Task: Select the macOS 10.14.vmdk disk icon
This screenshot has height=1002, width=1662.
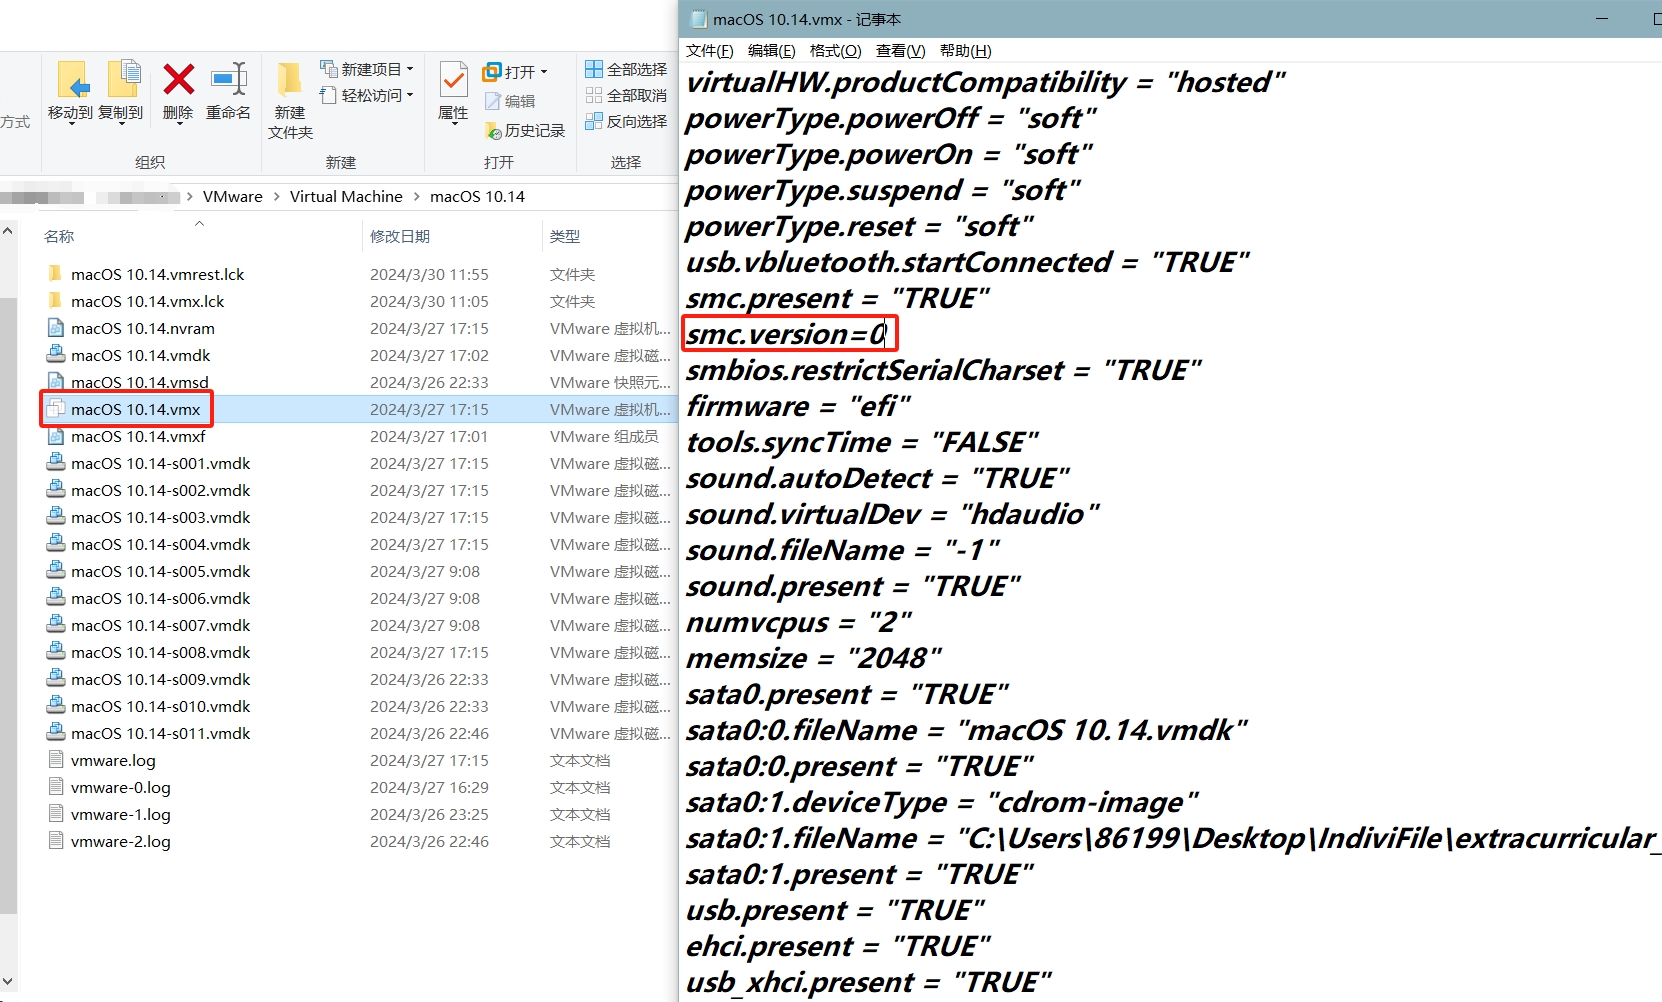Action: point(56,354)
